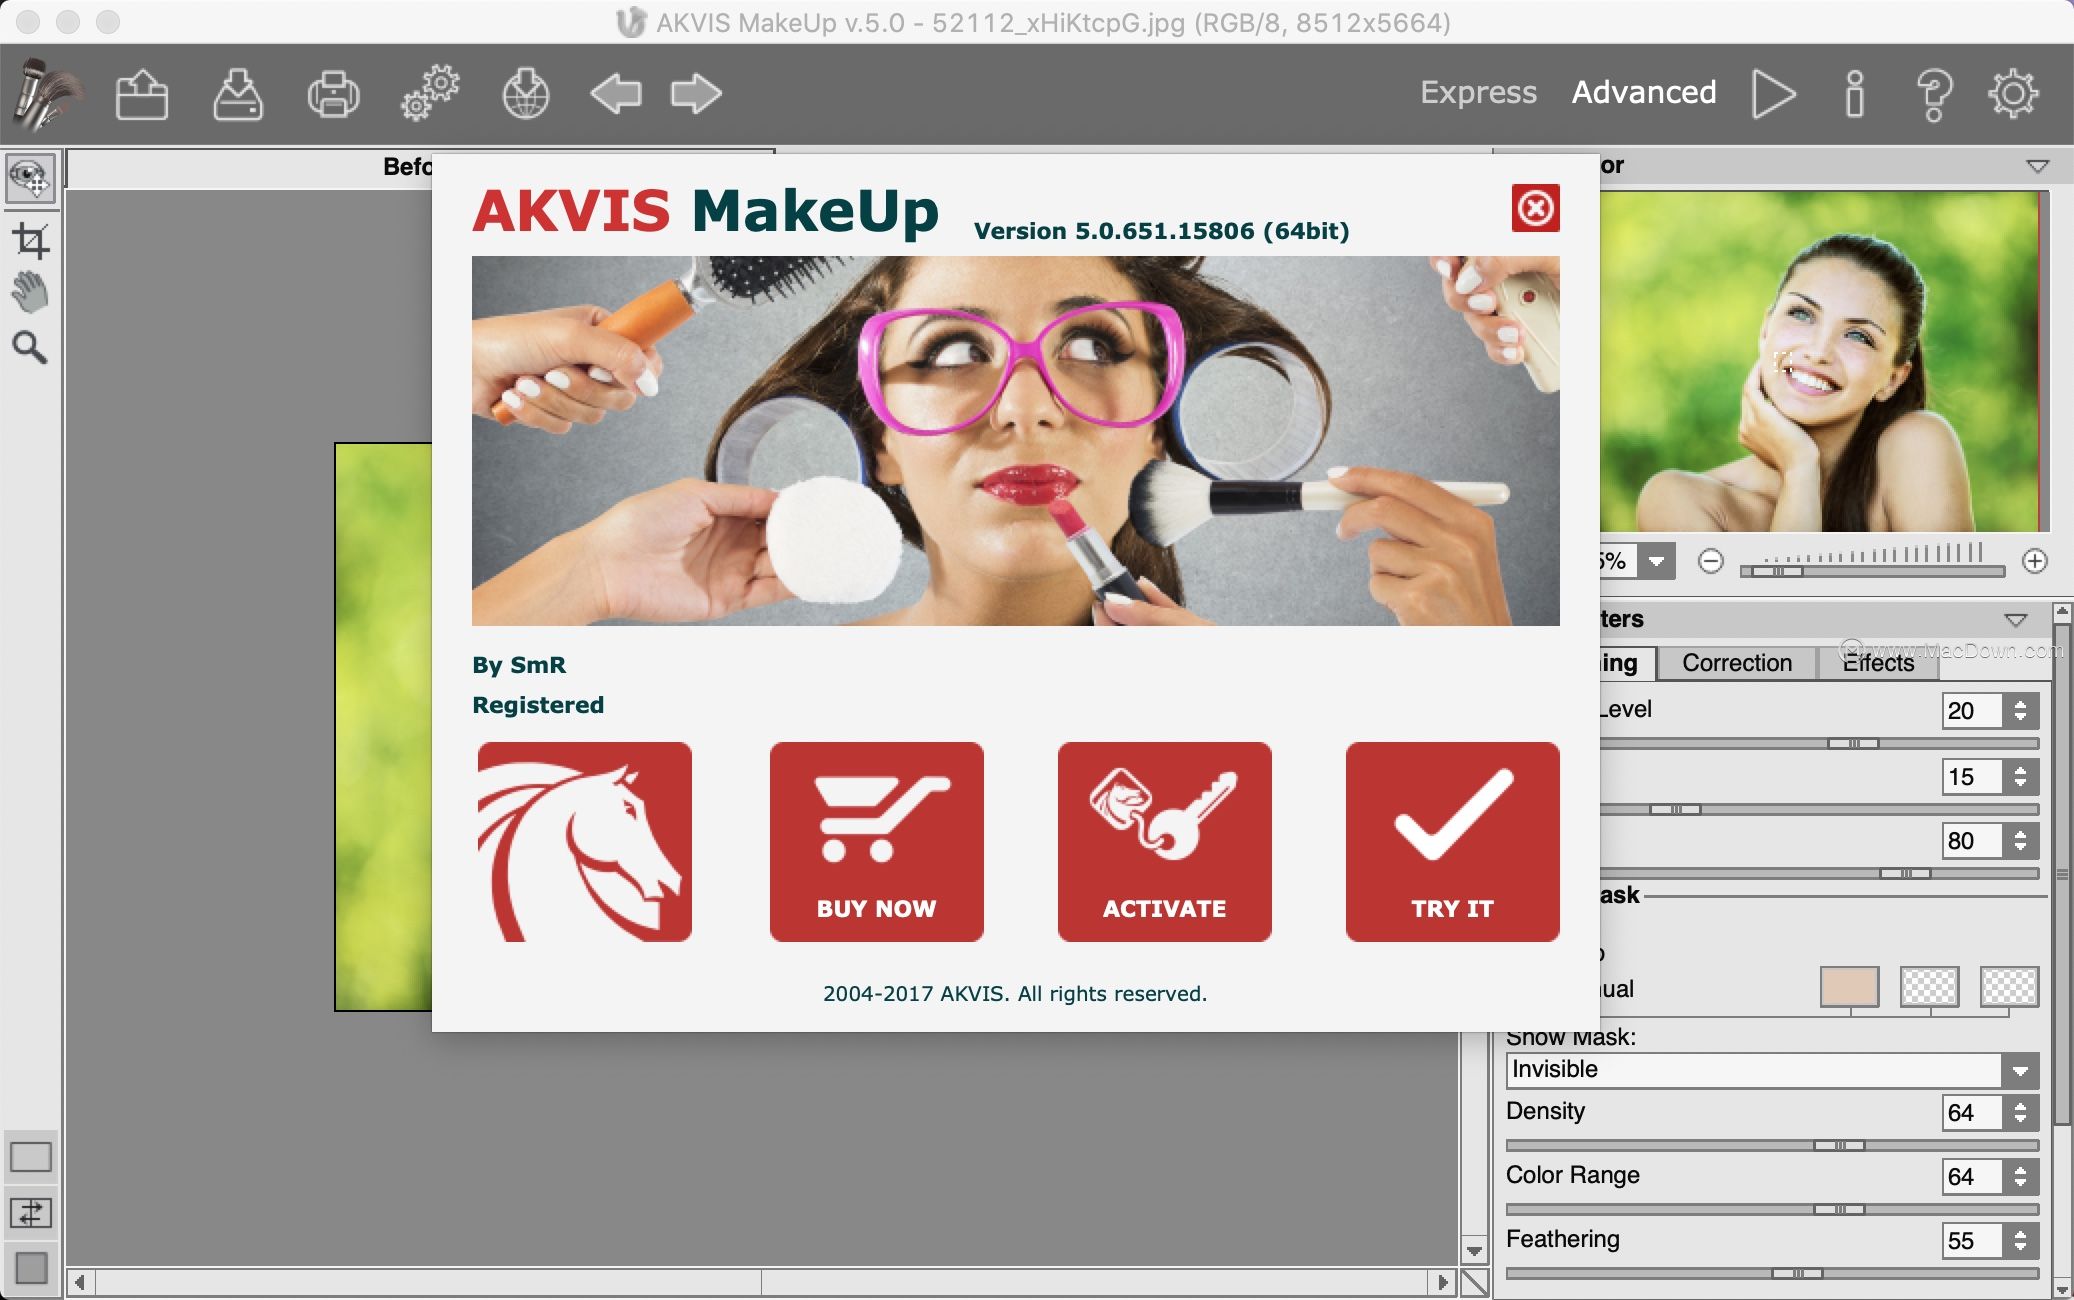
Task: Zoom in with plus icon in Navigator
Action: coord(2034,561)
